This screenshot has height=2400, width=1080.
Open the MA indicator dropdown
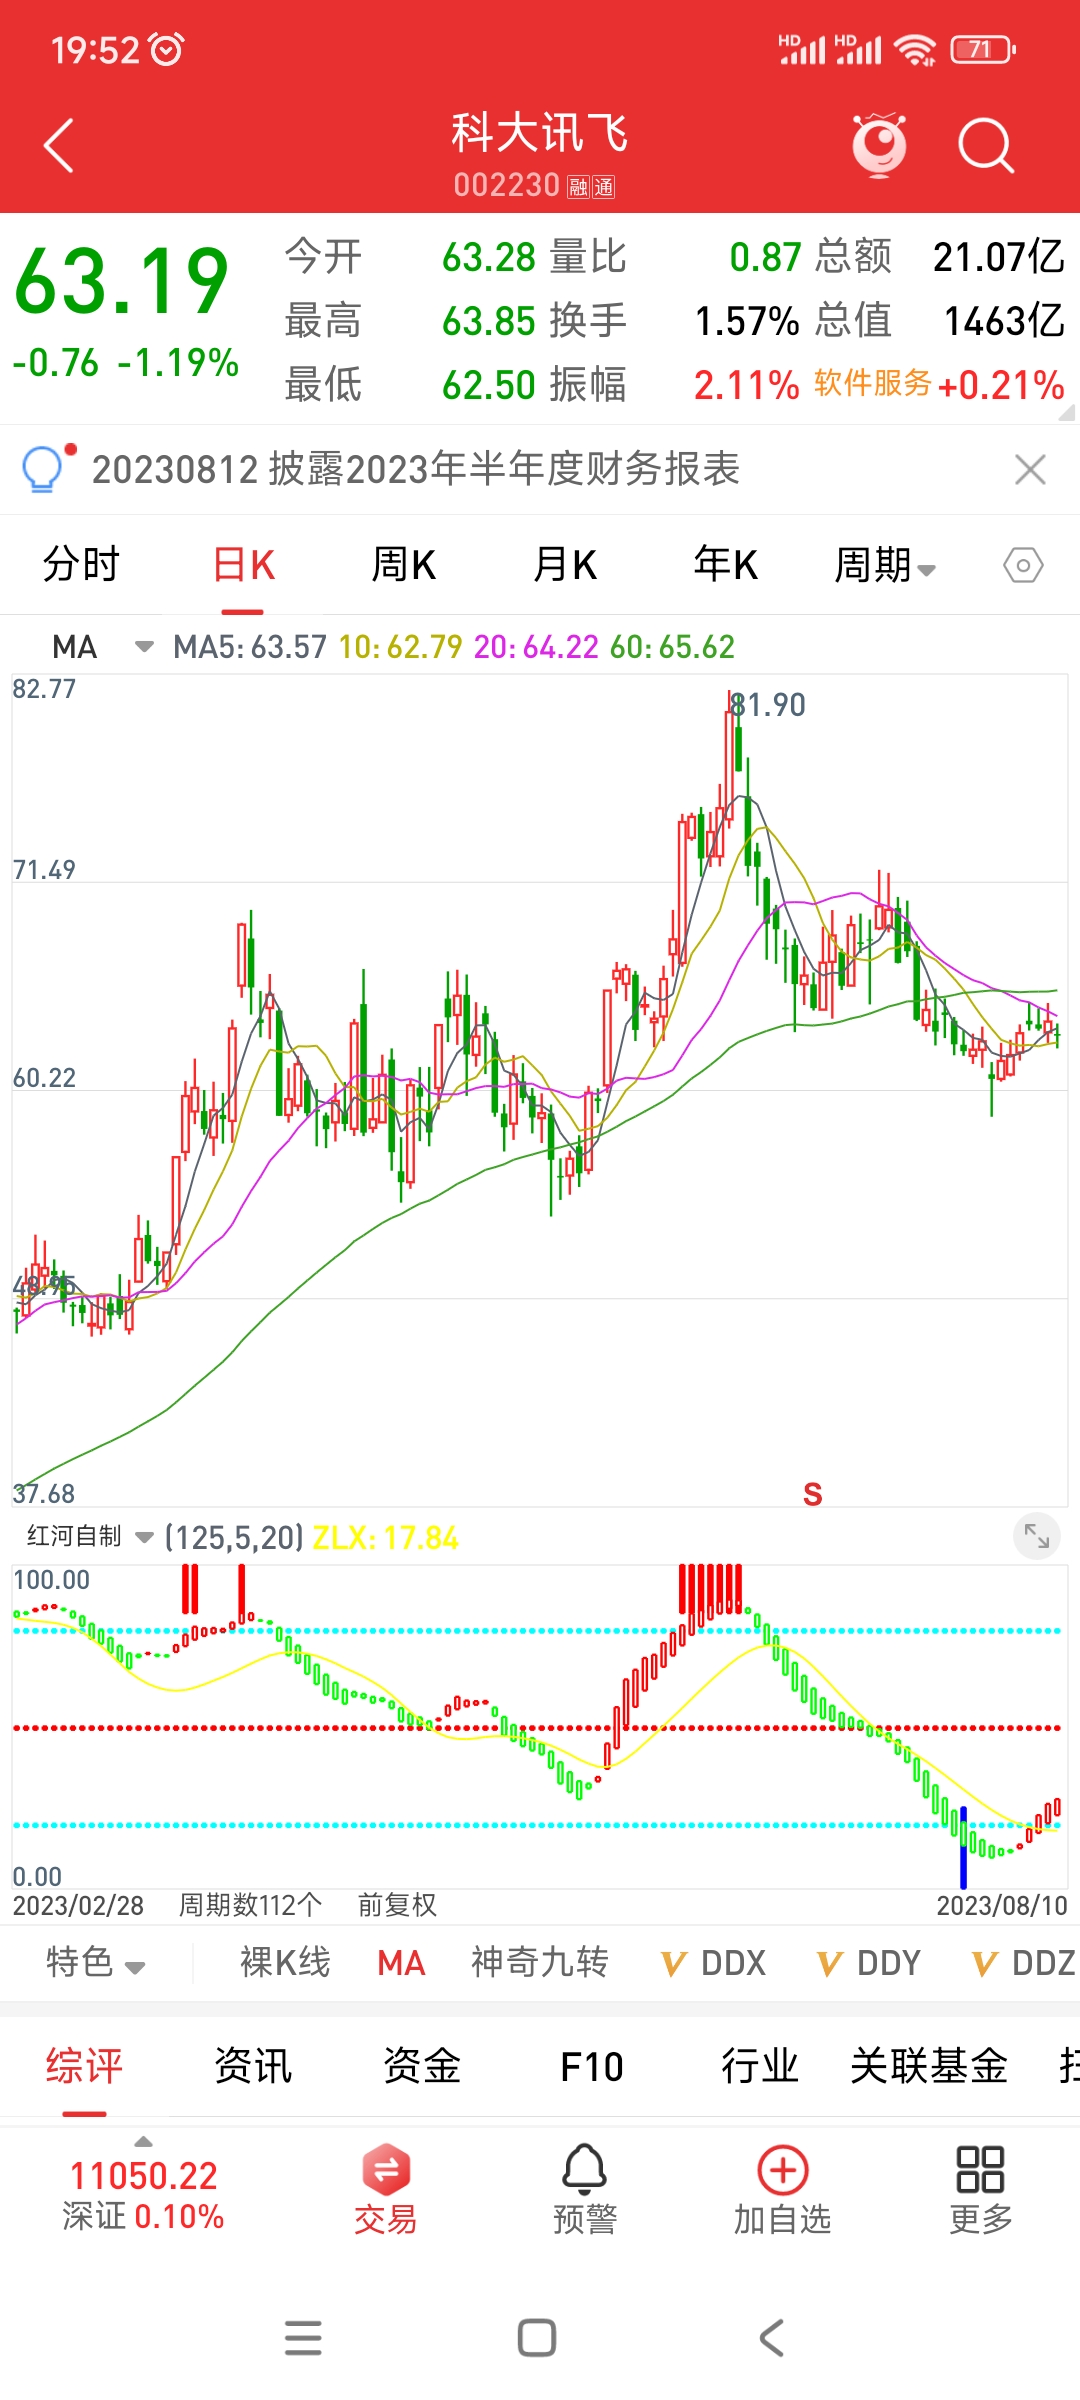[102, 647]
